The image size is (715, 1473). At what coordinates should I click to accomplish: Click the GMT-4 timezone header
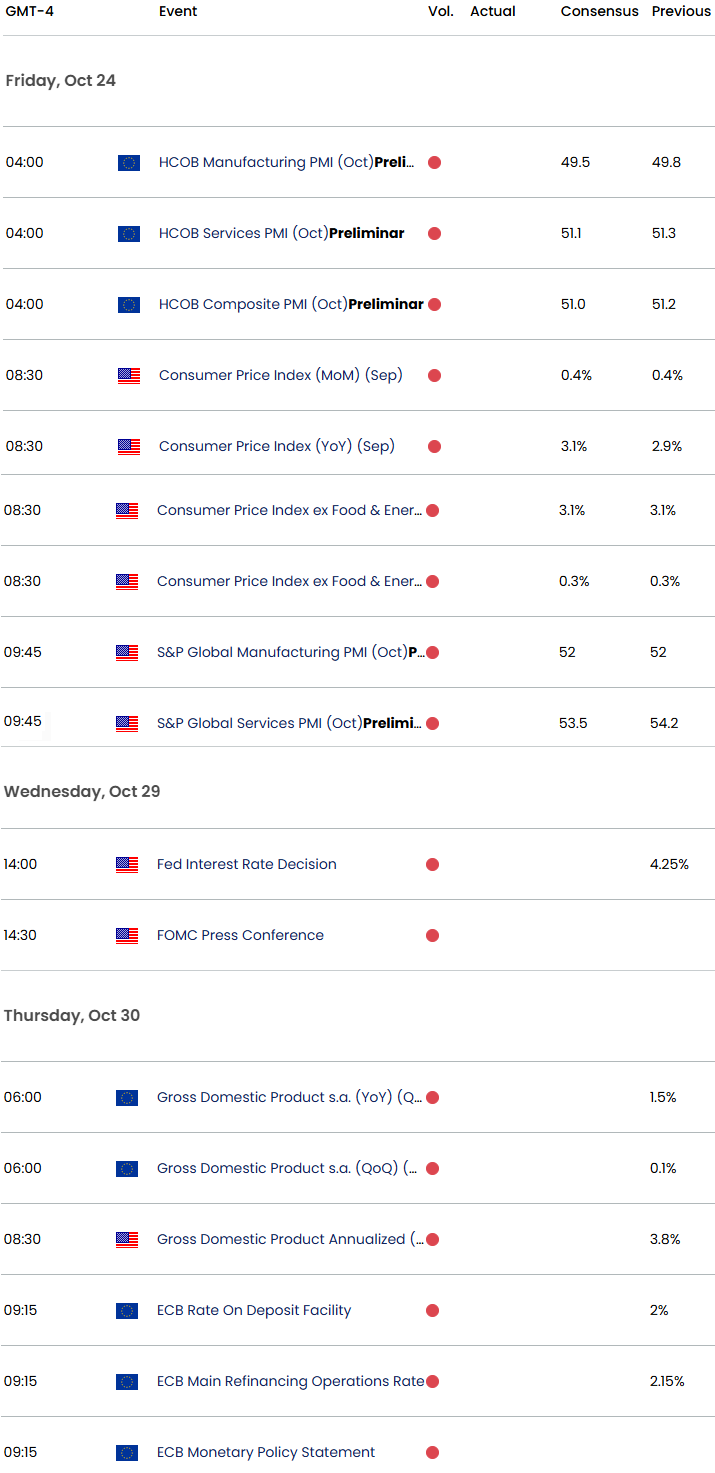click(x=30, y=12)
